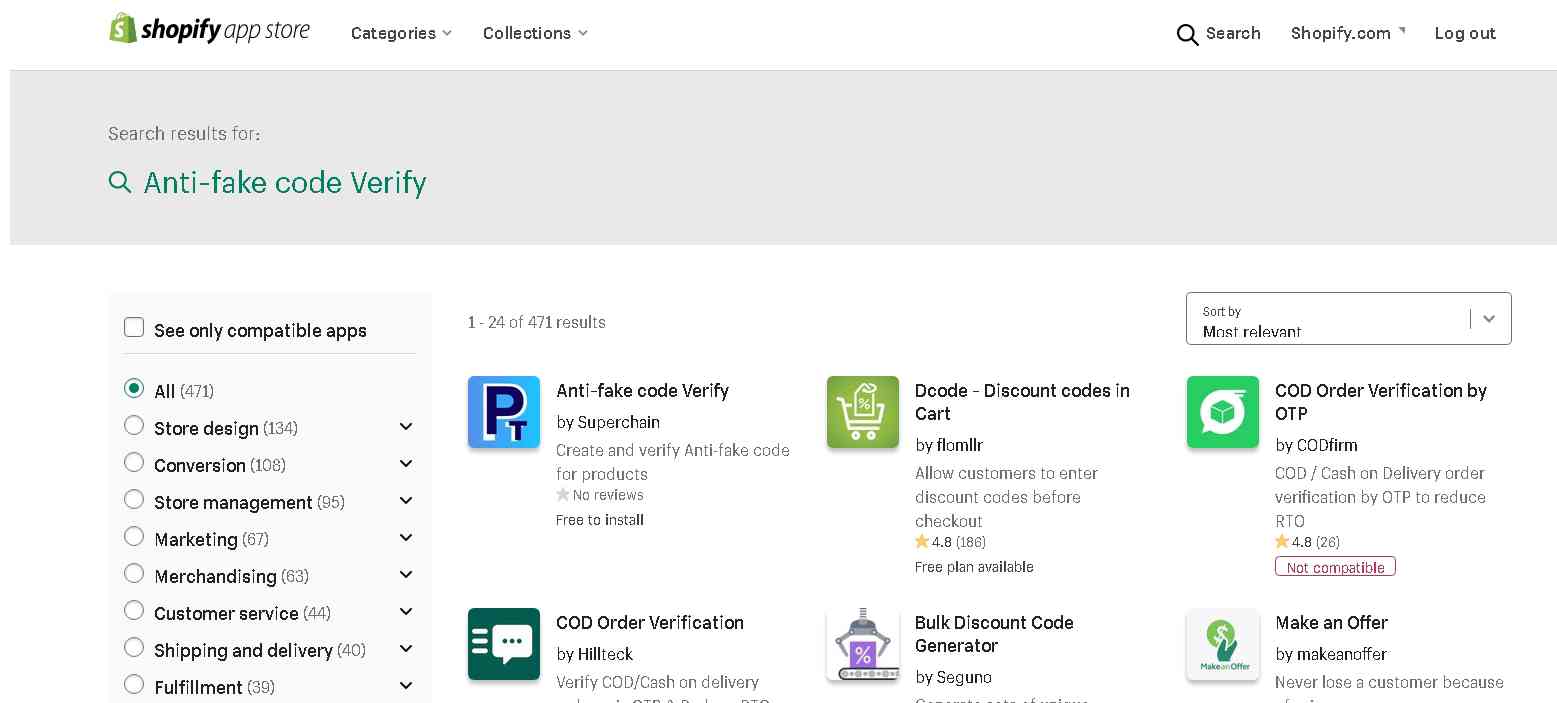Open the Make an Offer app icon
Screen dimensions: 1557x703
click(x=1222, y=644)
